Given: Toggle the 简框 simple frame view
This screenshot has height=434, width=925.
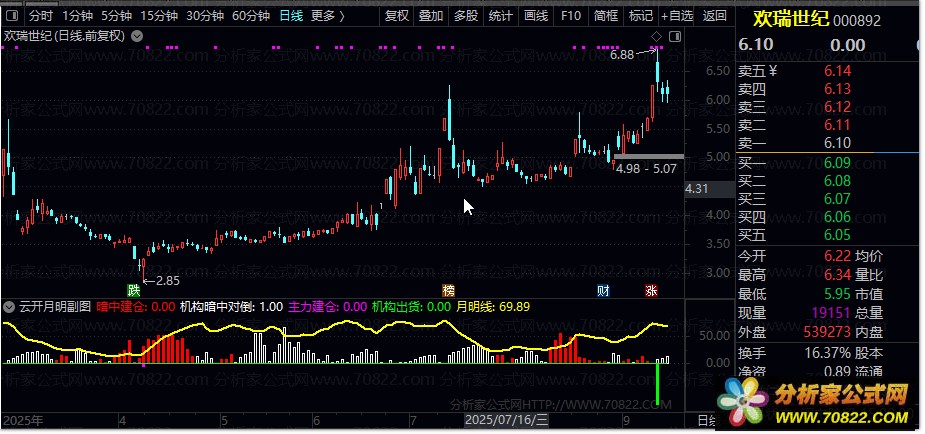Looking at the screenshot, I should [605, 15].
